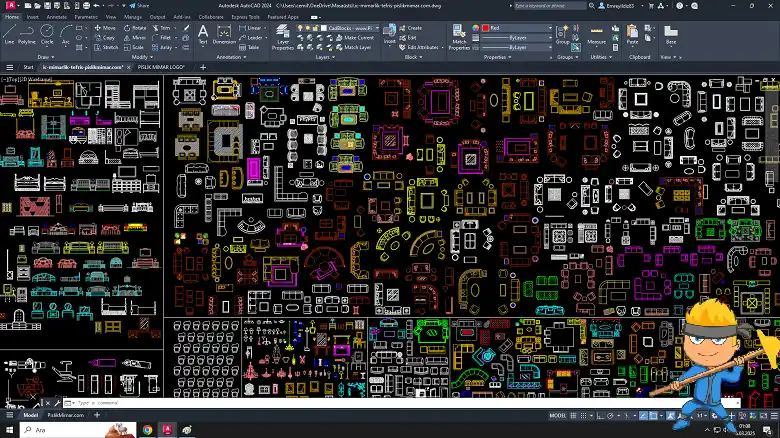Click the Match Properties icon
This screenshot has width=780, height=438.
[x=458, y=35]
